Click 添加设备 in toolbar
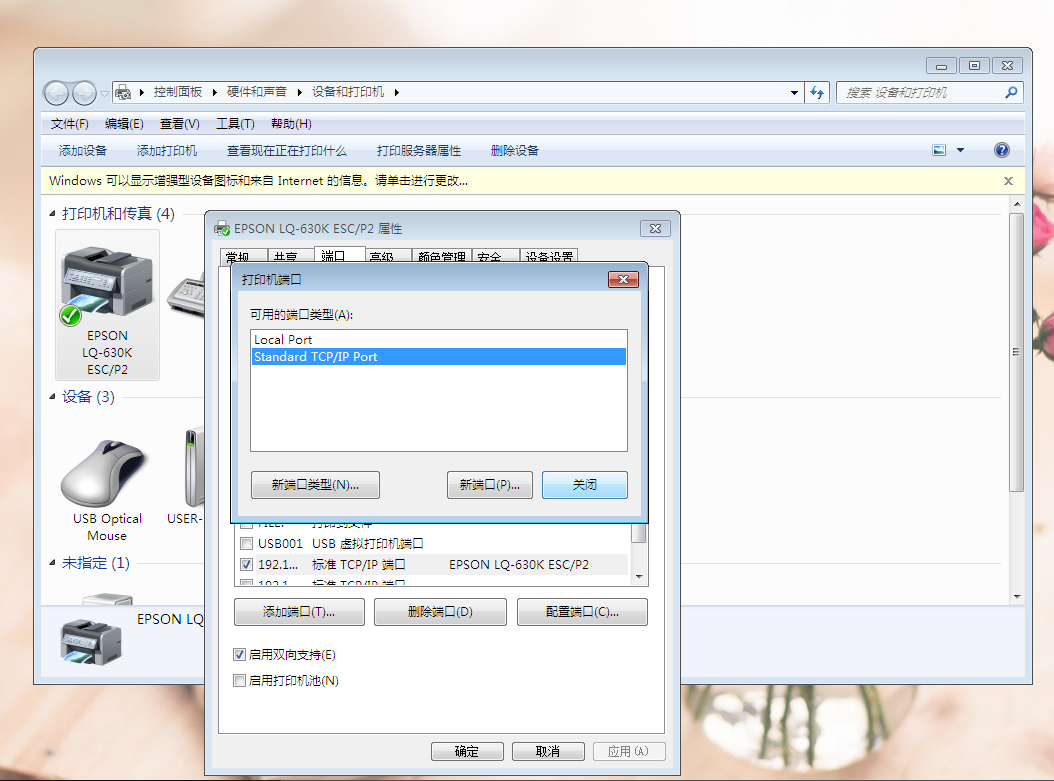This screenshot has width=1054, height=781. coord(83,151)
